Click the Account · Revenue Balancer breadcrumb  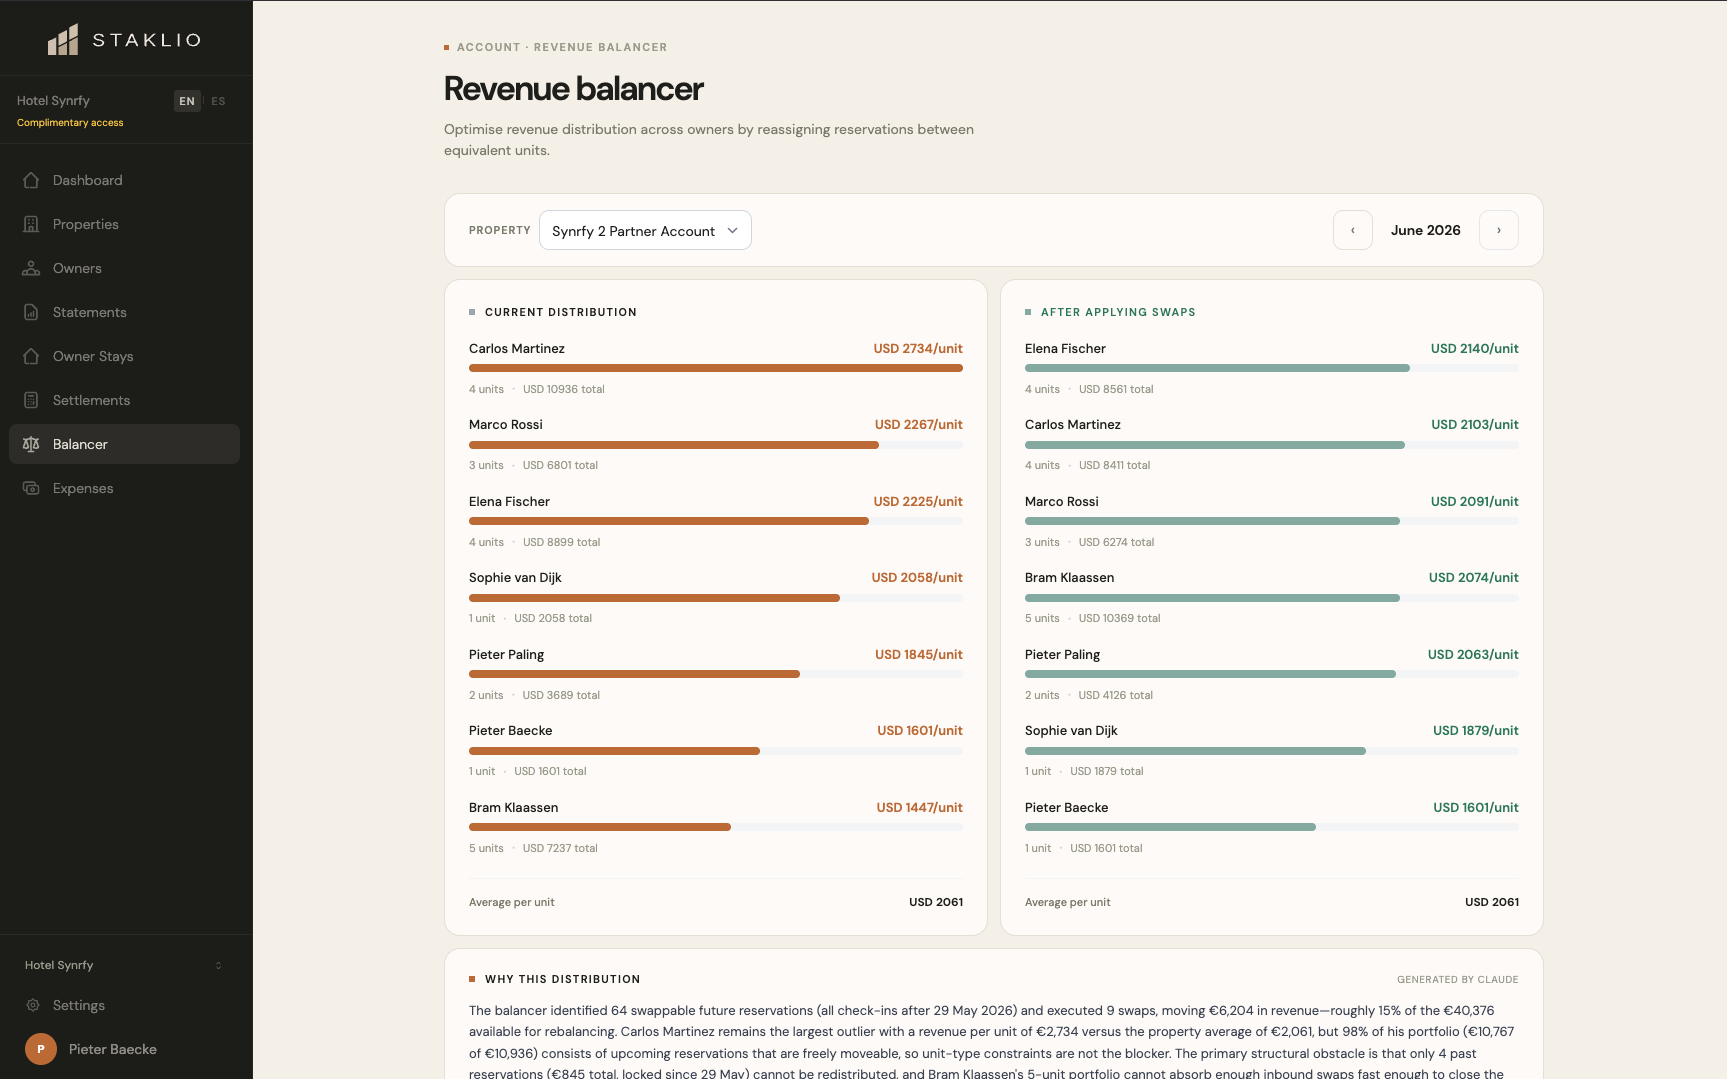[x=562, y=47]
